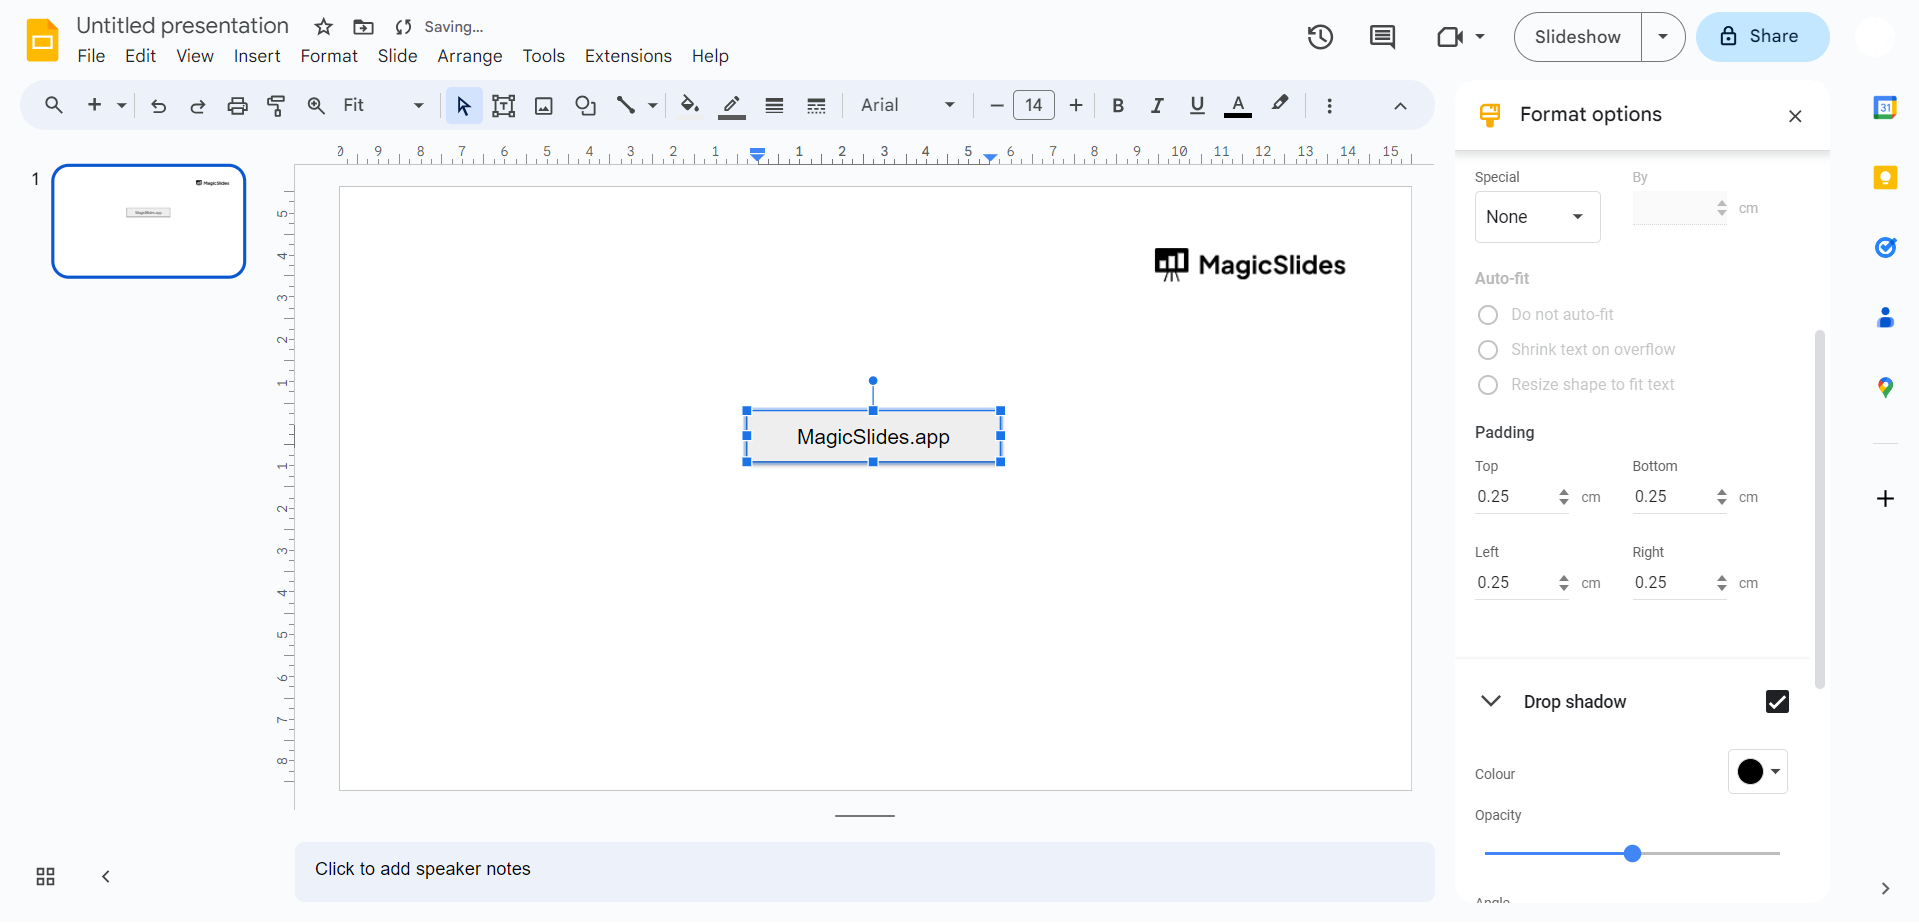Insert a text box
The height and width of the screenshot is (923, 1919).
coord(504,105)
